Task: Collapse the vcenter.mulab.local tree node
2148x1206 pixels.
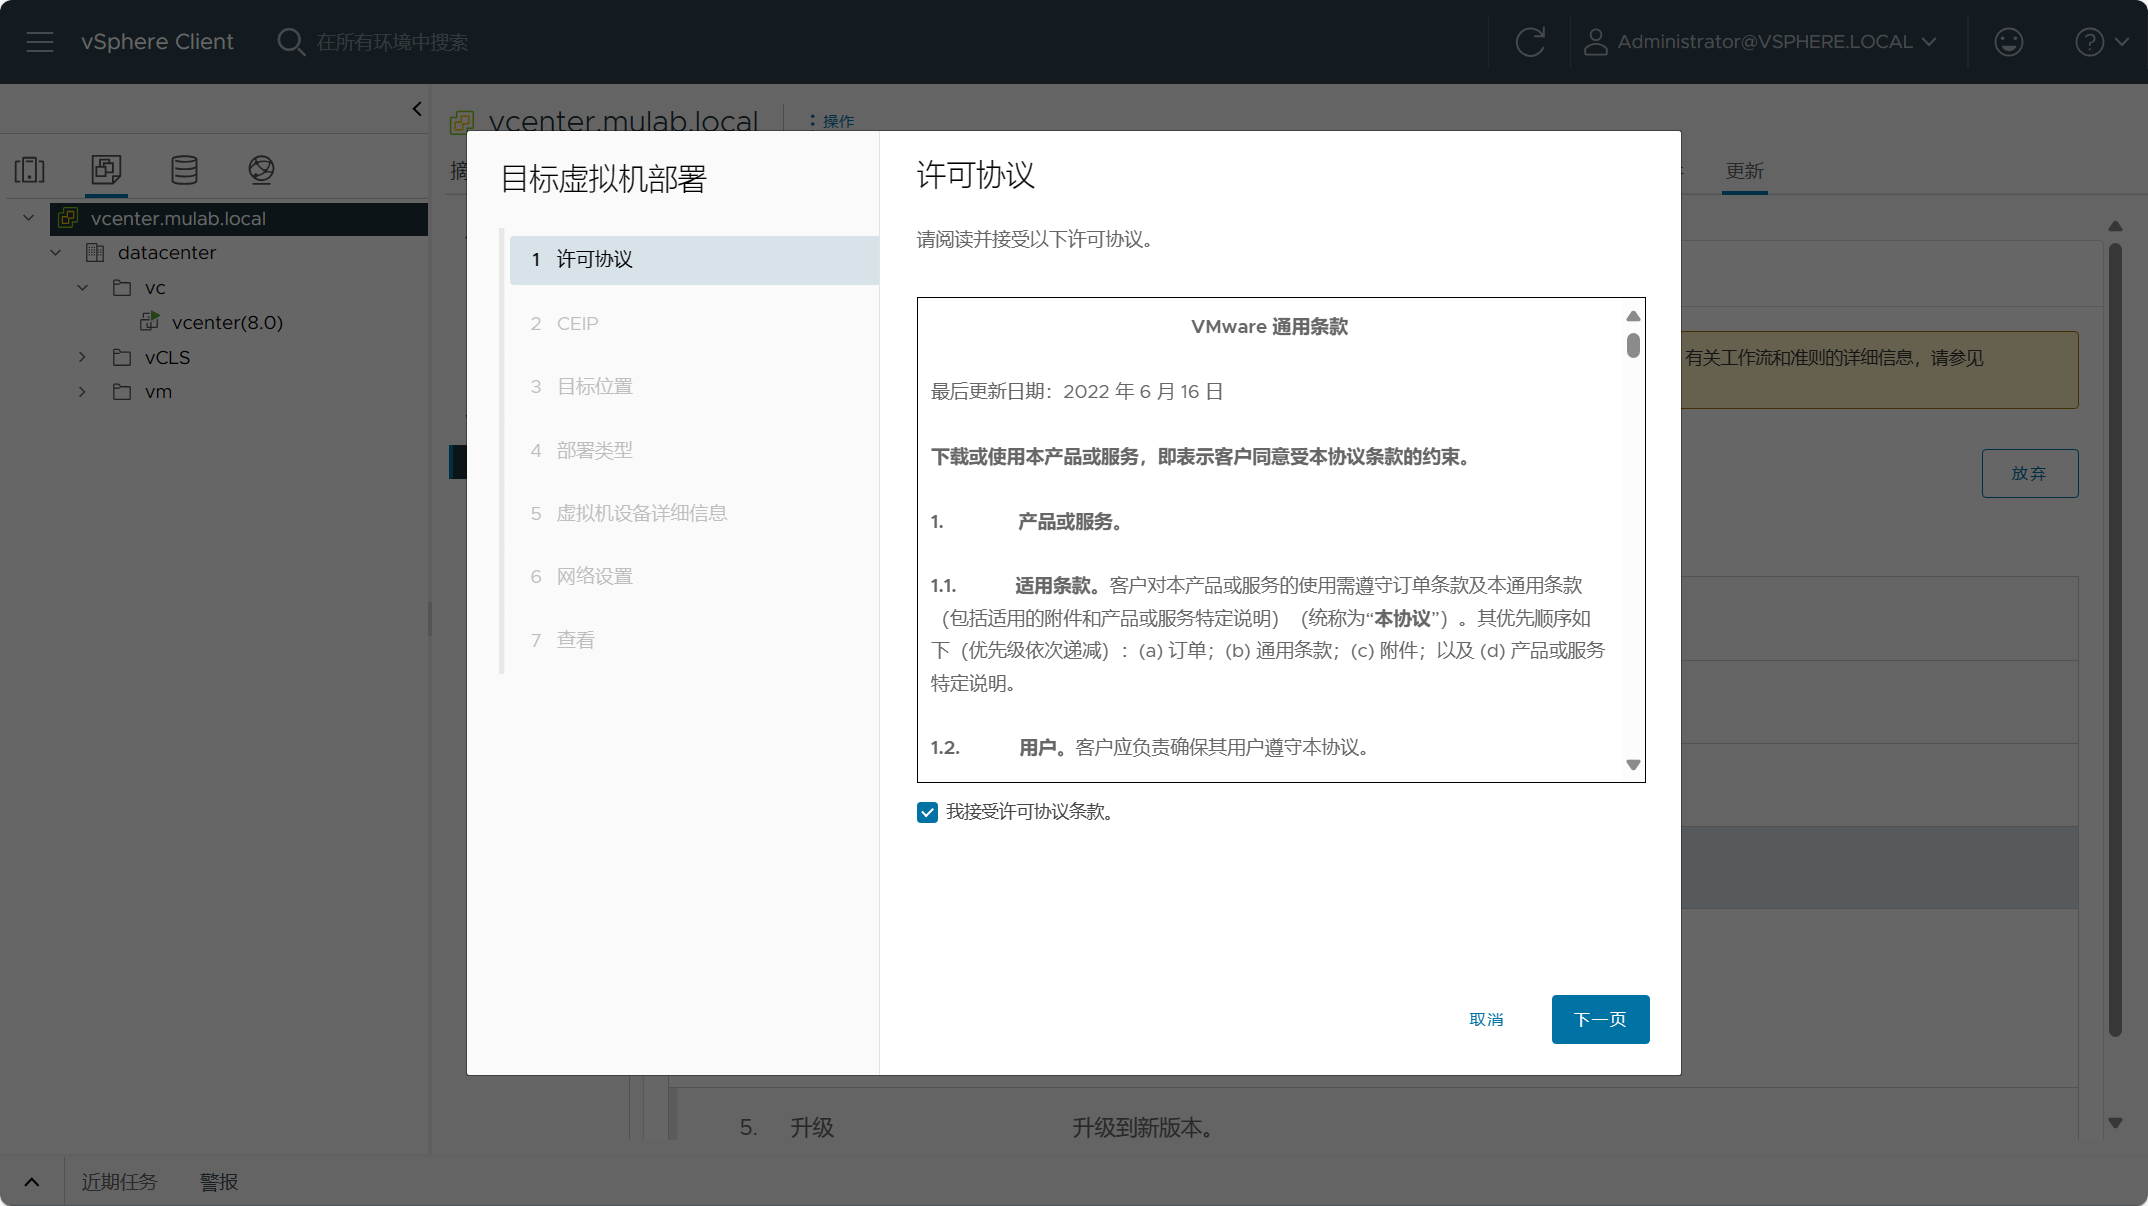Action: click(x=29, y=218)
